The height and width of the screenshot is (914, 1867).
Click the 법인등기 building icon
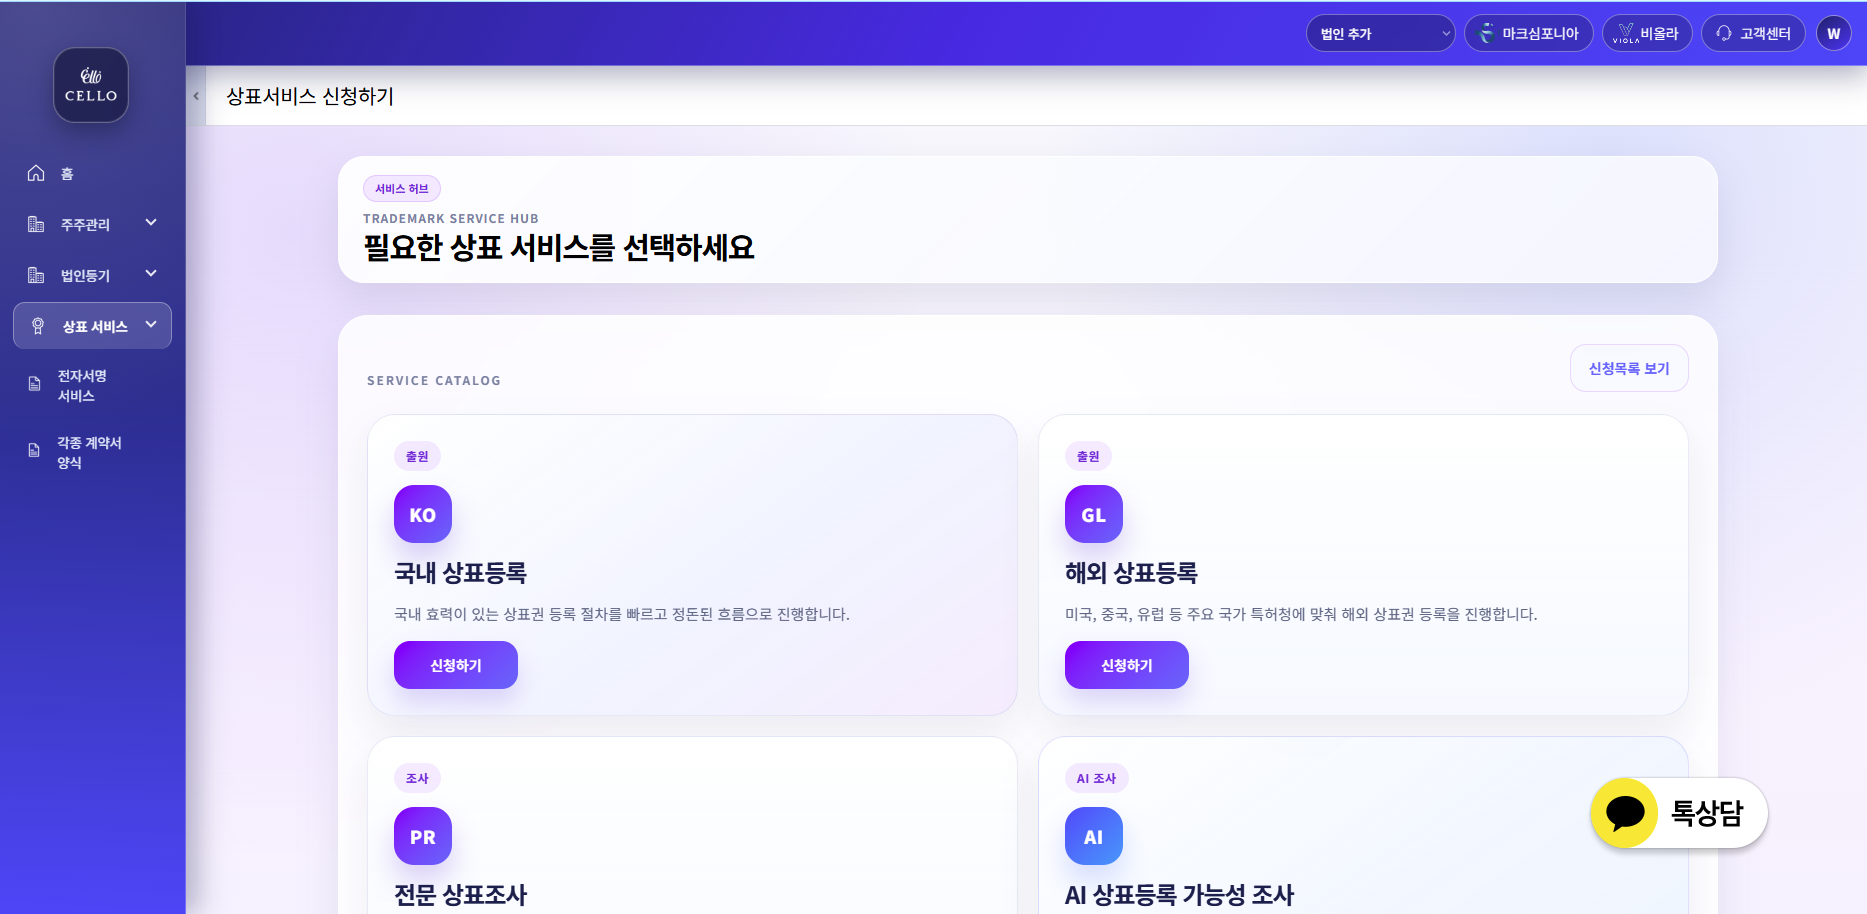click(36, 275)
